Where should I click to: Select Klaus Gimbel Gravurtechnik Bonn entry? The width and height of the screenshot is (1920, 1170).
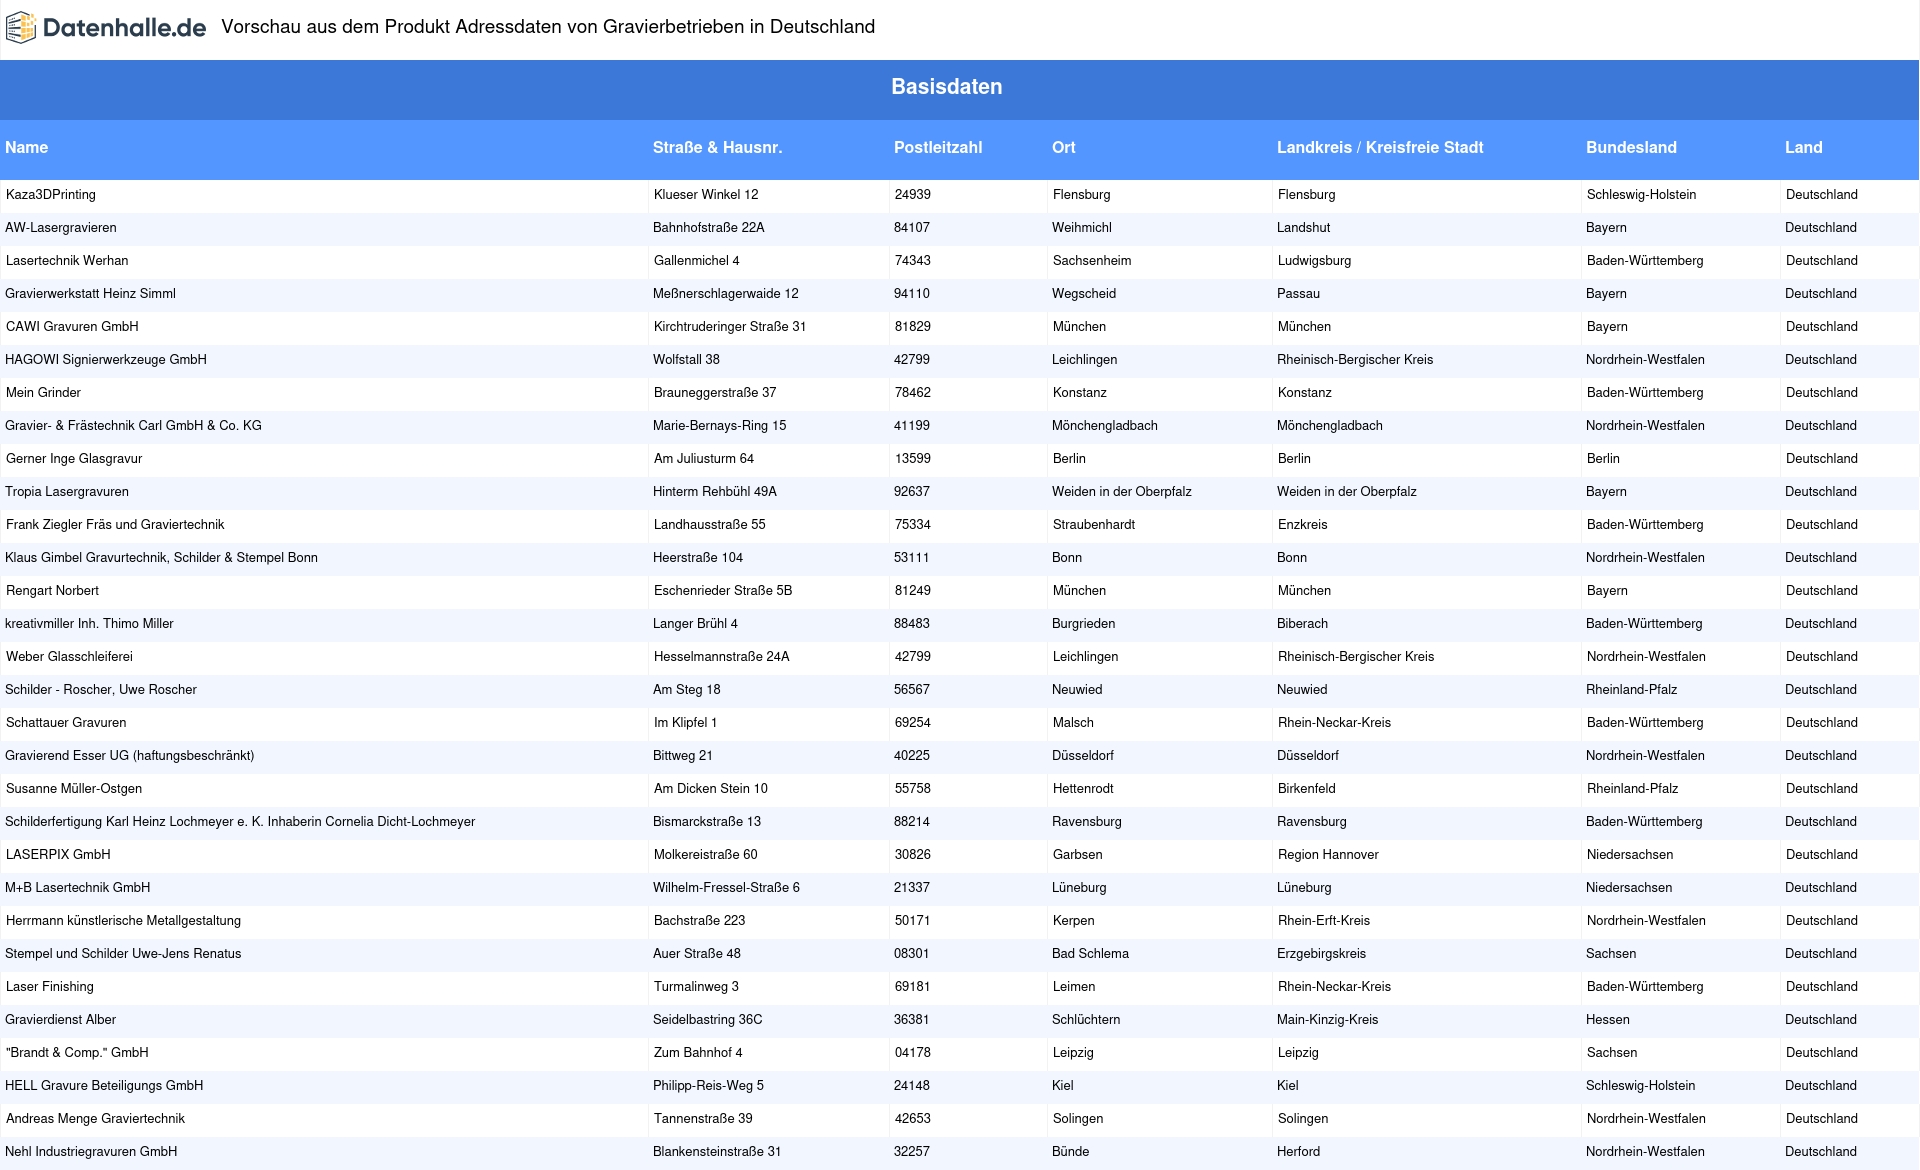pyautogui.click(x=161, y=558)
